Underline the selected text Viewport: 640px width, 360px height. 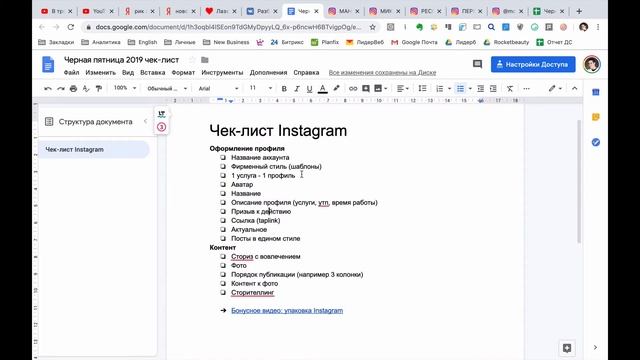click(309, 89)
